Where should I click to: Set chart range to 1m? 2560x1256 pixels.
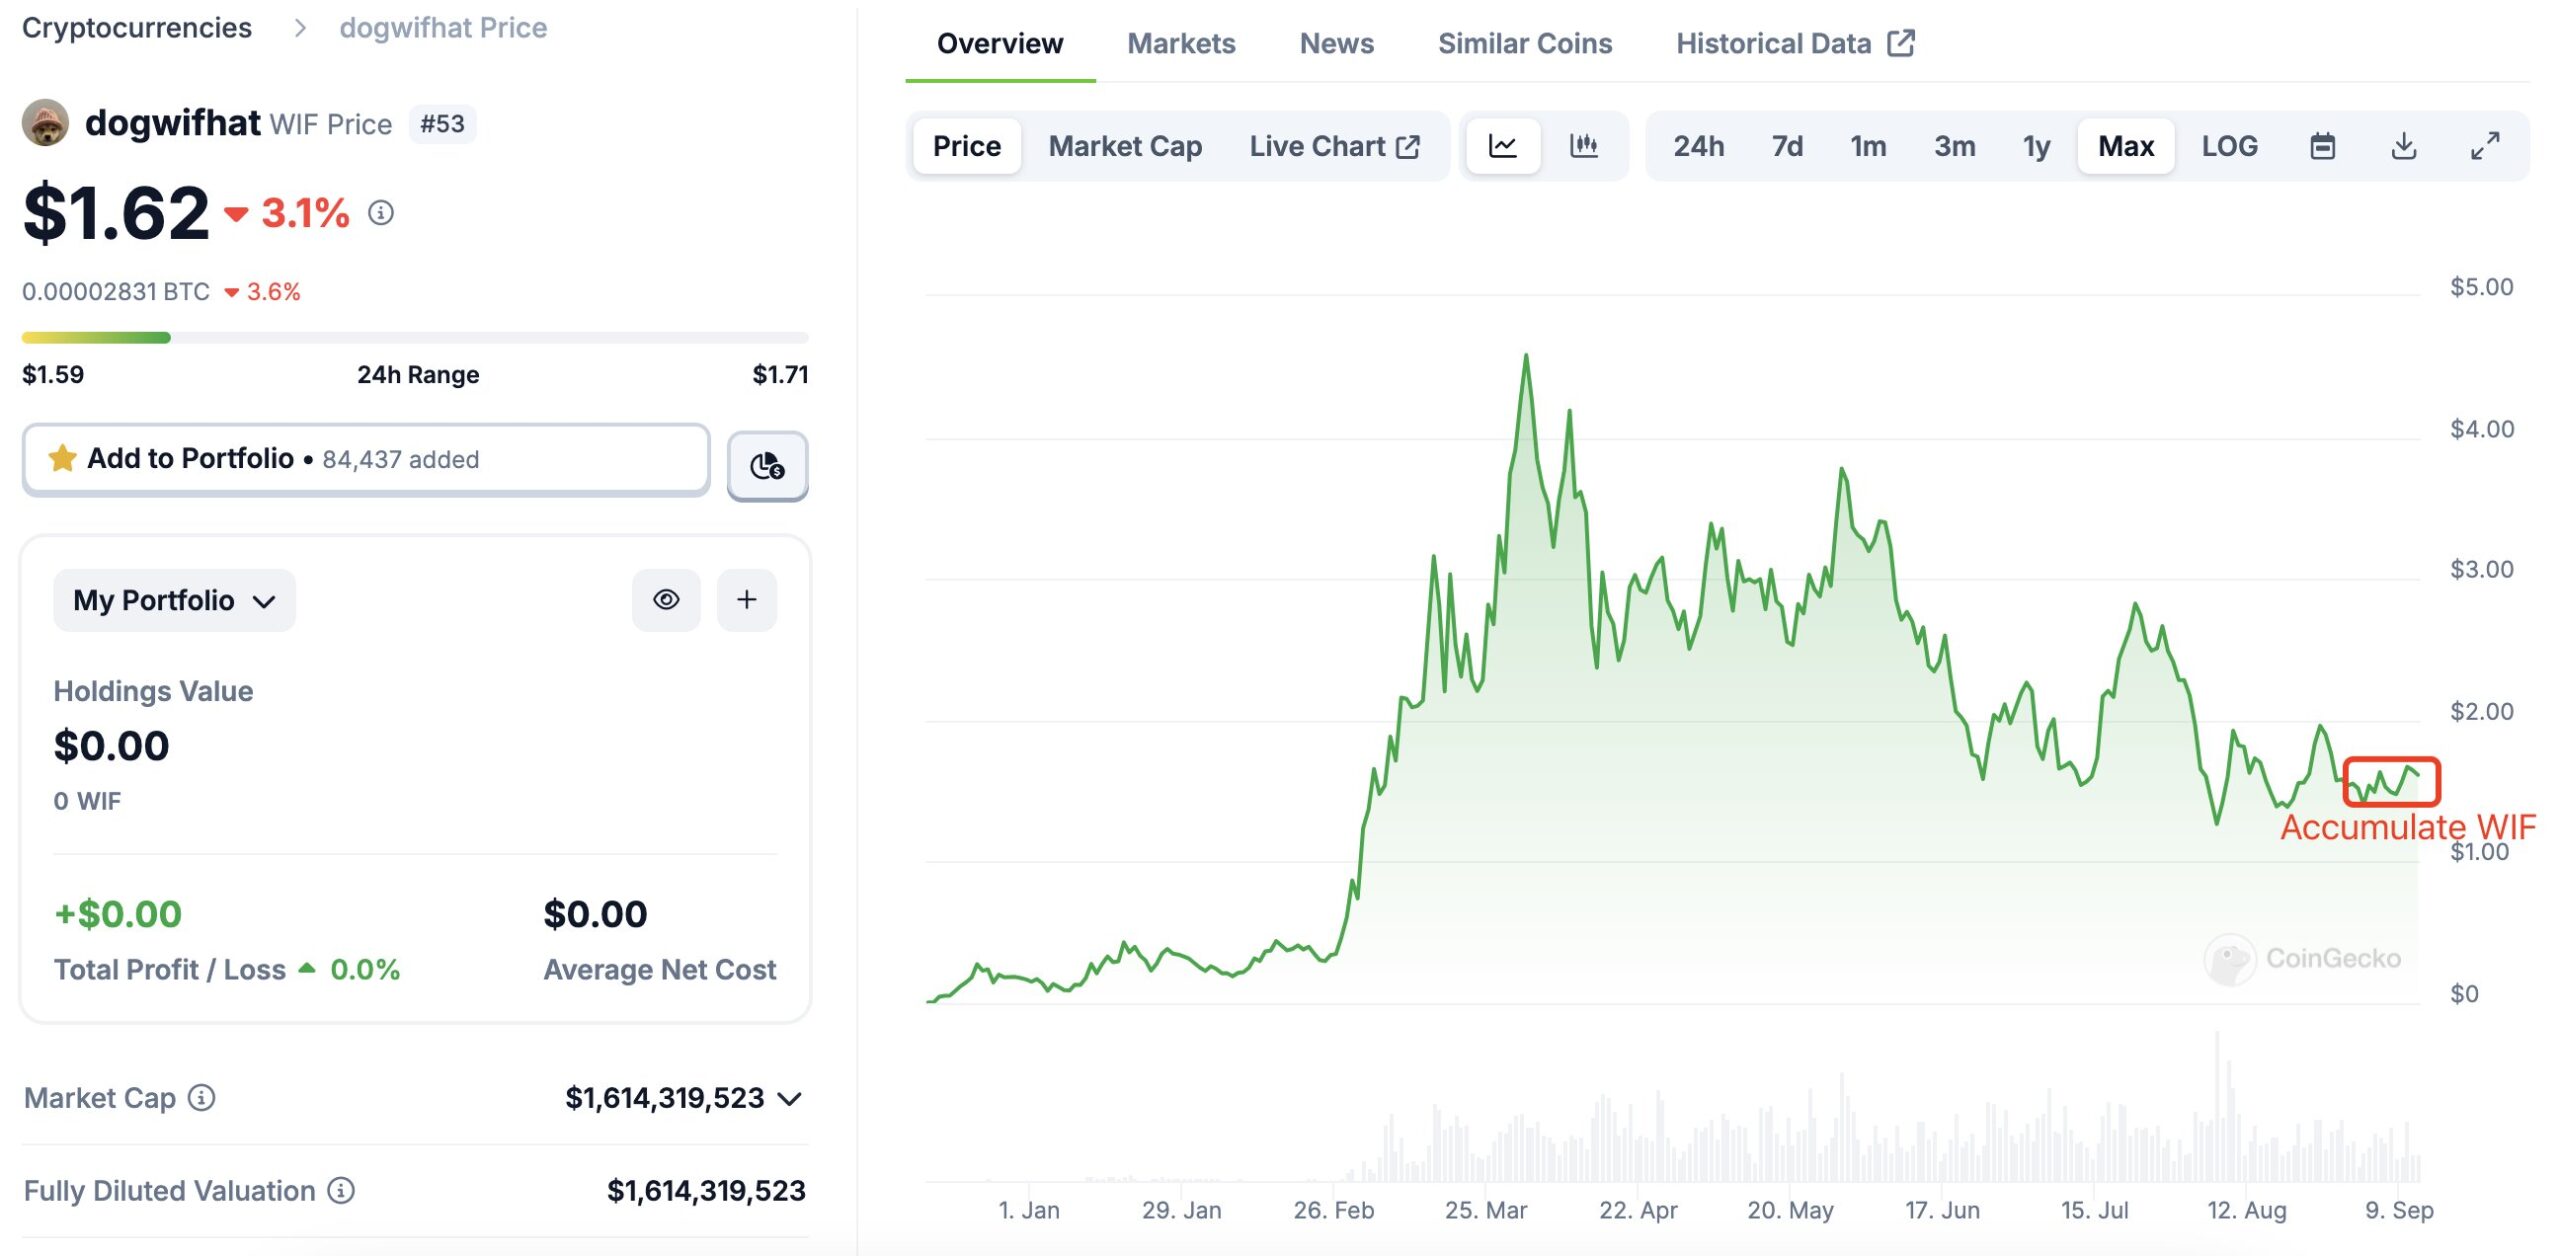pyautogui.click(x=1868, y=146)
